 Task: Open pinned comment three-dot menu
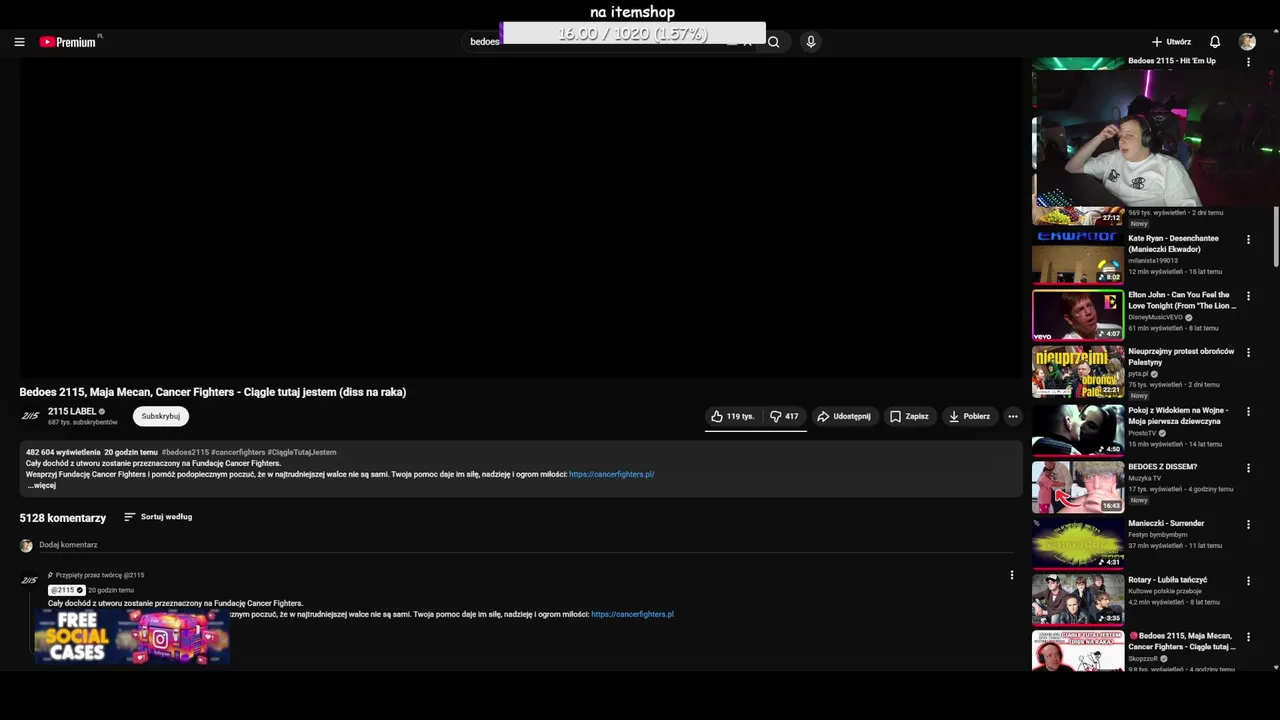1012,575
